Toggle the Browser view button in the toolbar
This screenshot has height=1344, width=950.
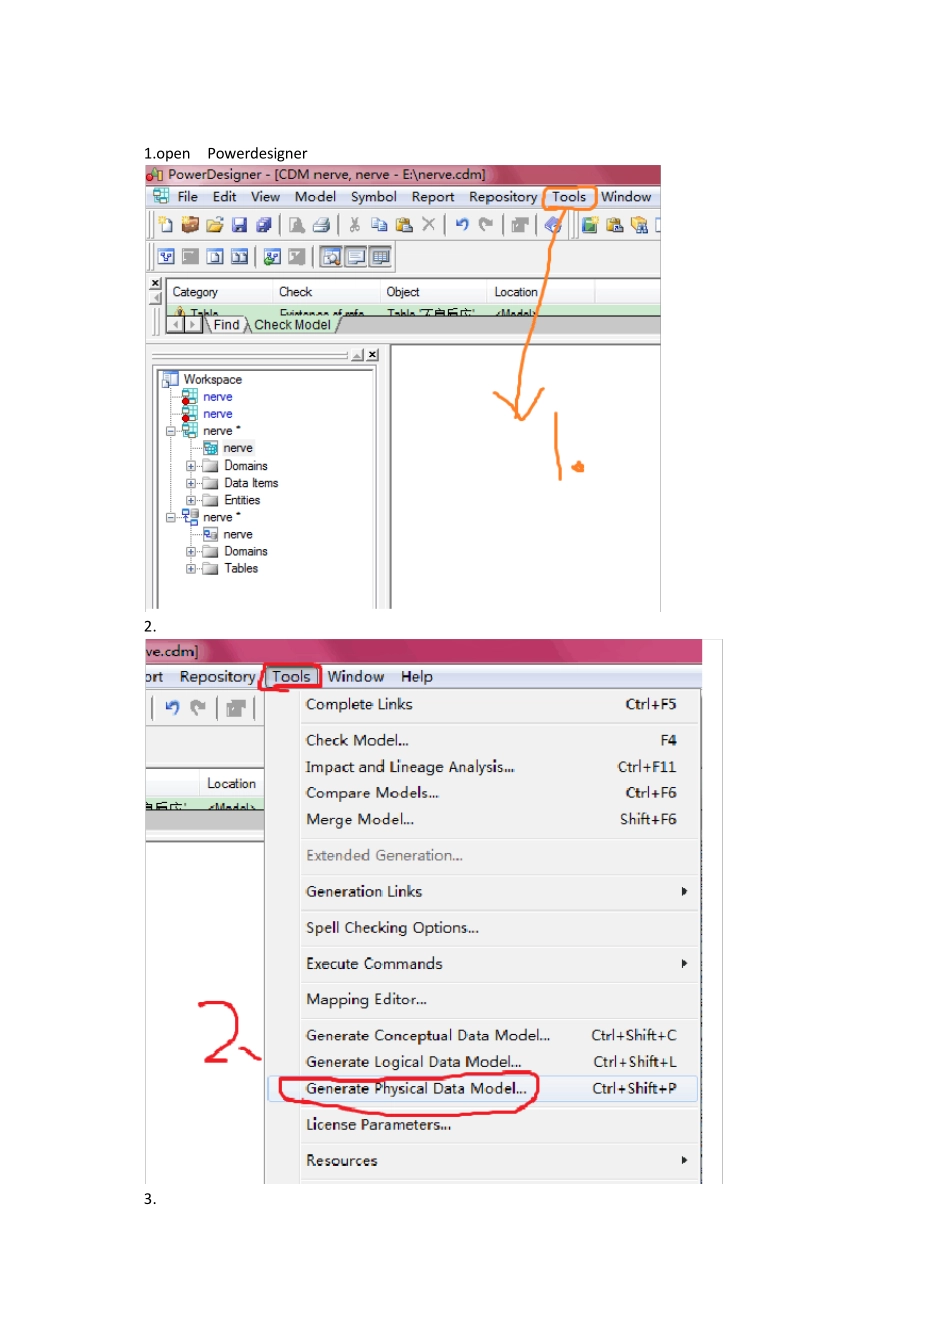coord(331,257)
